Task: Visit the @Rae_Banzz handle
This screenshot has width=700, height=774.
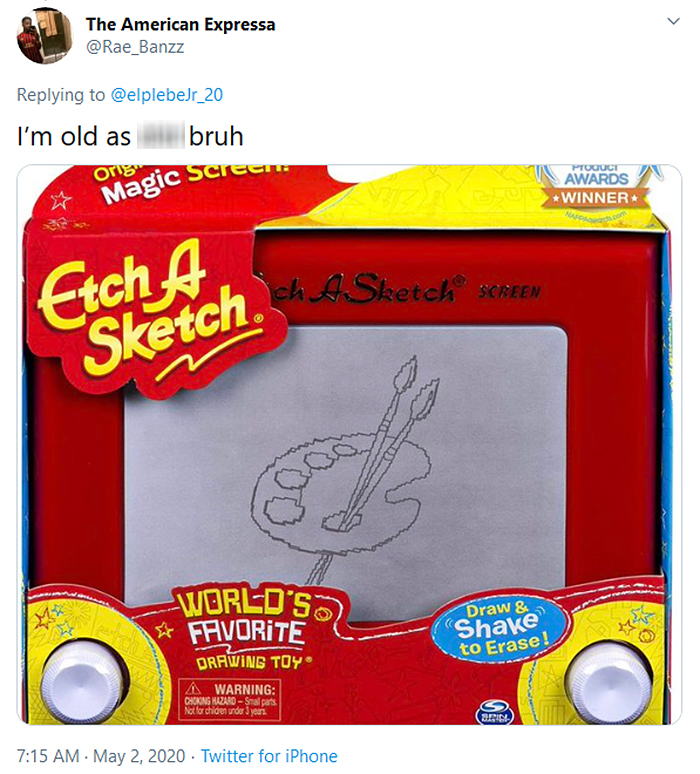Action: (135, 47)
